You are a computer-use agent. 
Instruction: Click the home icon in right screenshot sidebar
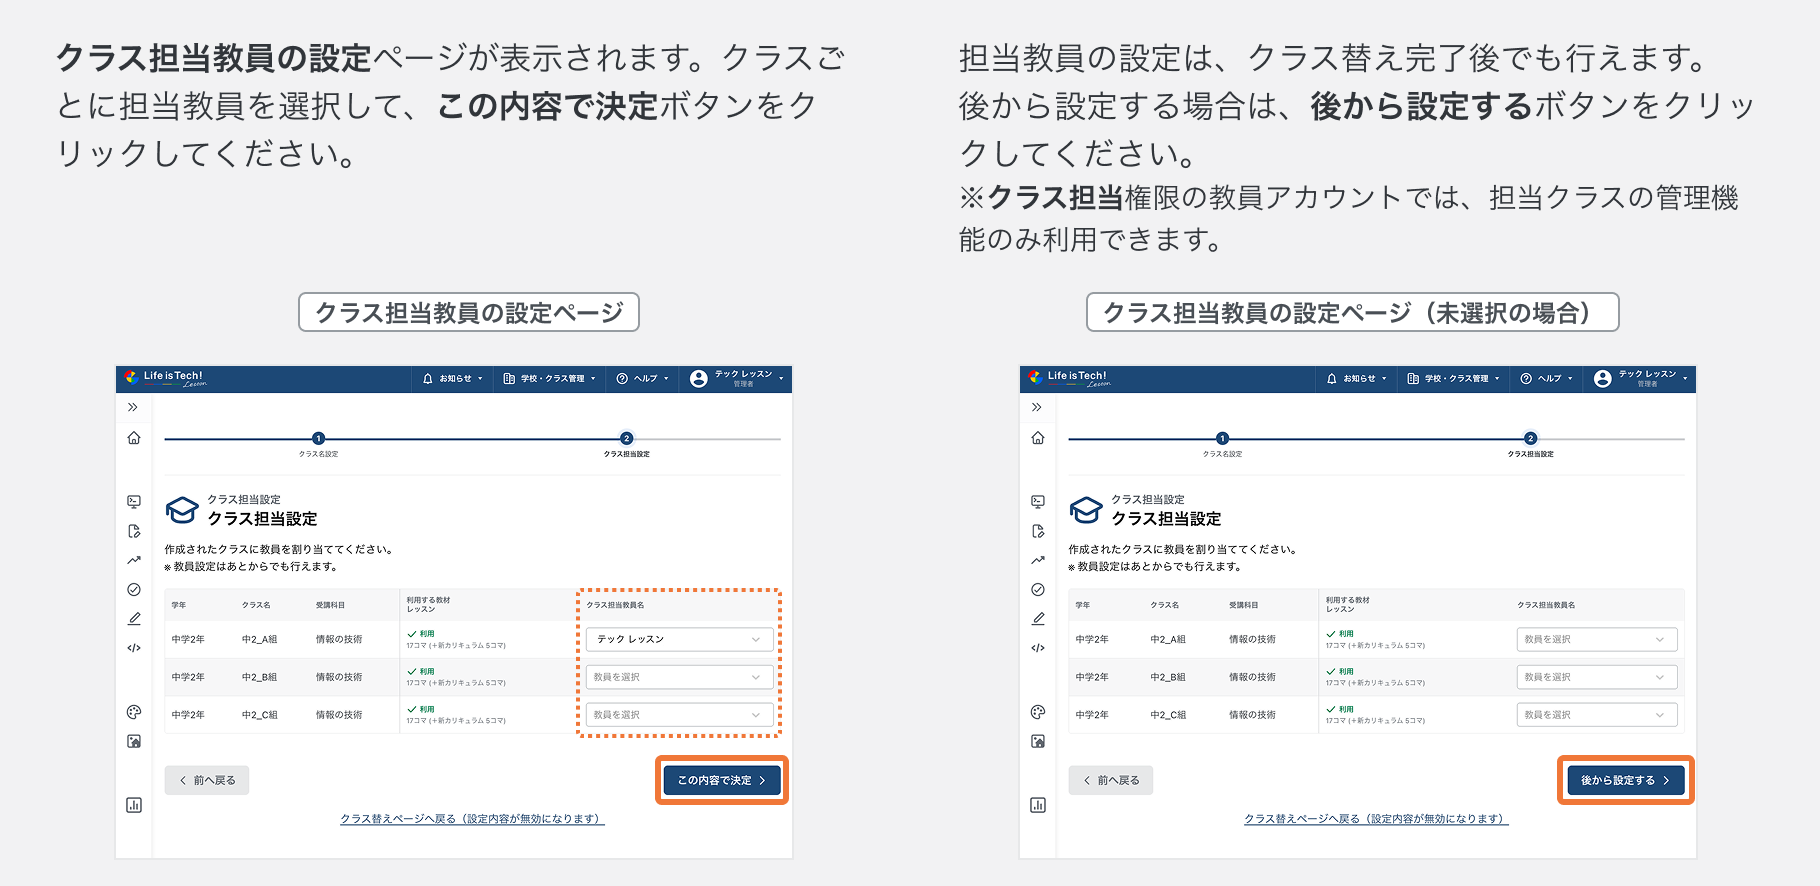pyautogui.click(x=1038, y=438)
